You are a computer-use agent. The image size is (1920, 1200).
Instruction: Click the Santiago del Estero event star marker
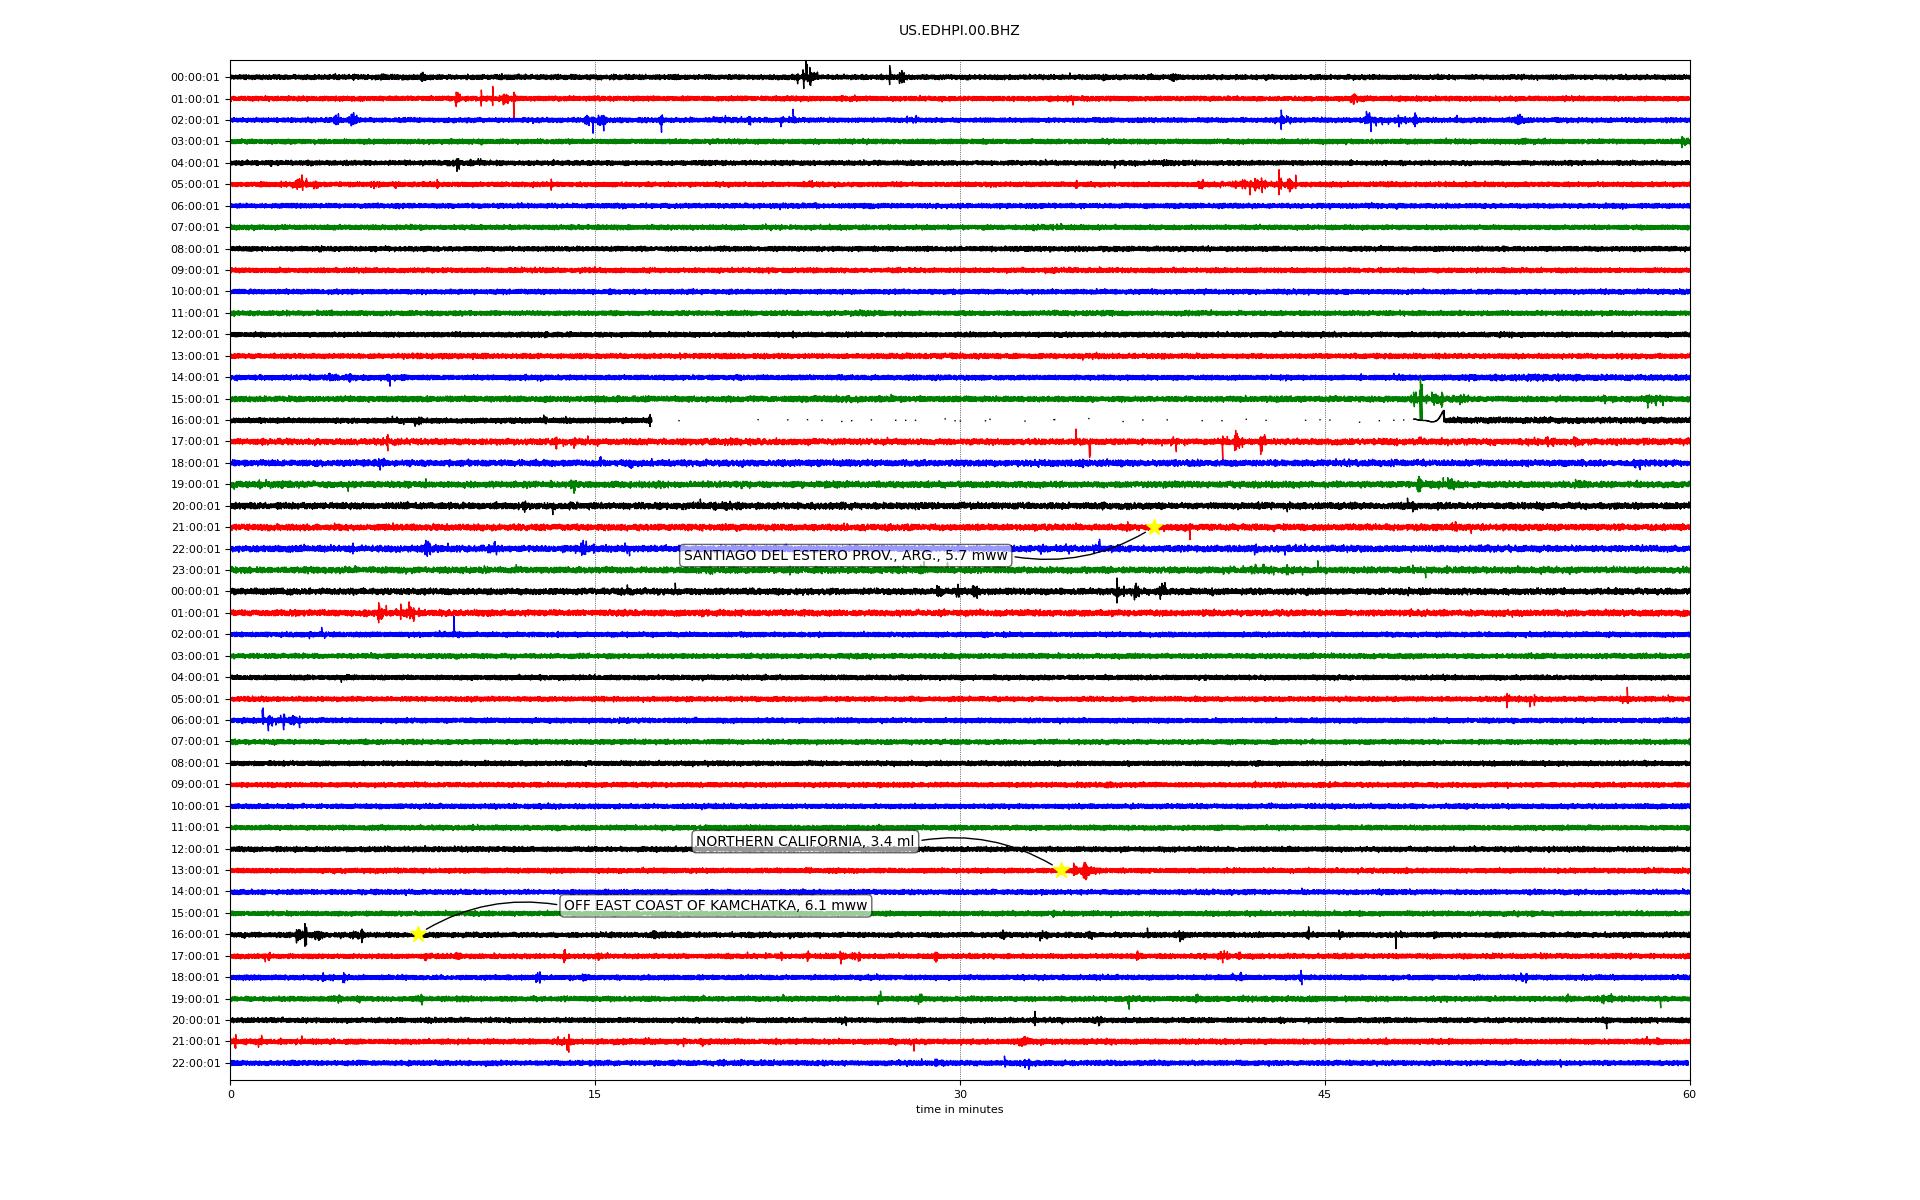coord(1154,527)
